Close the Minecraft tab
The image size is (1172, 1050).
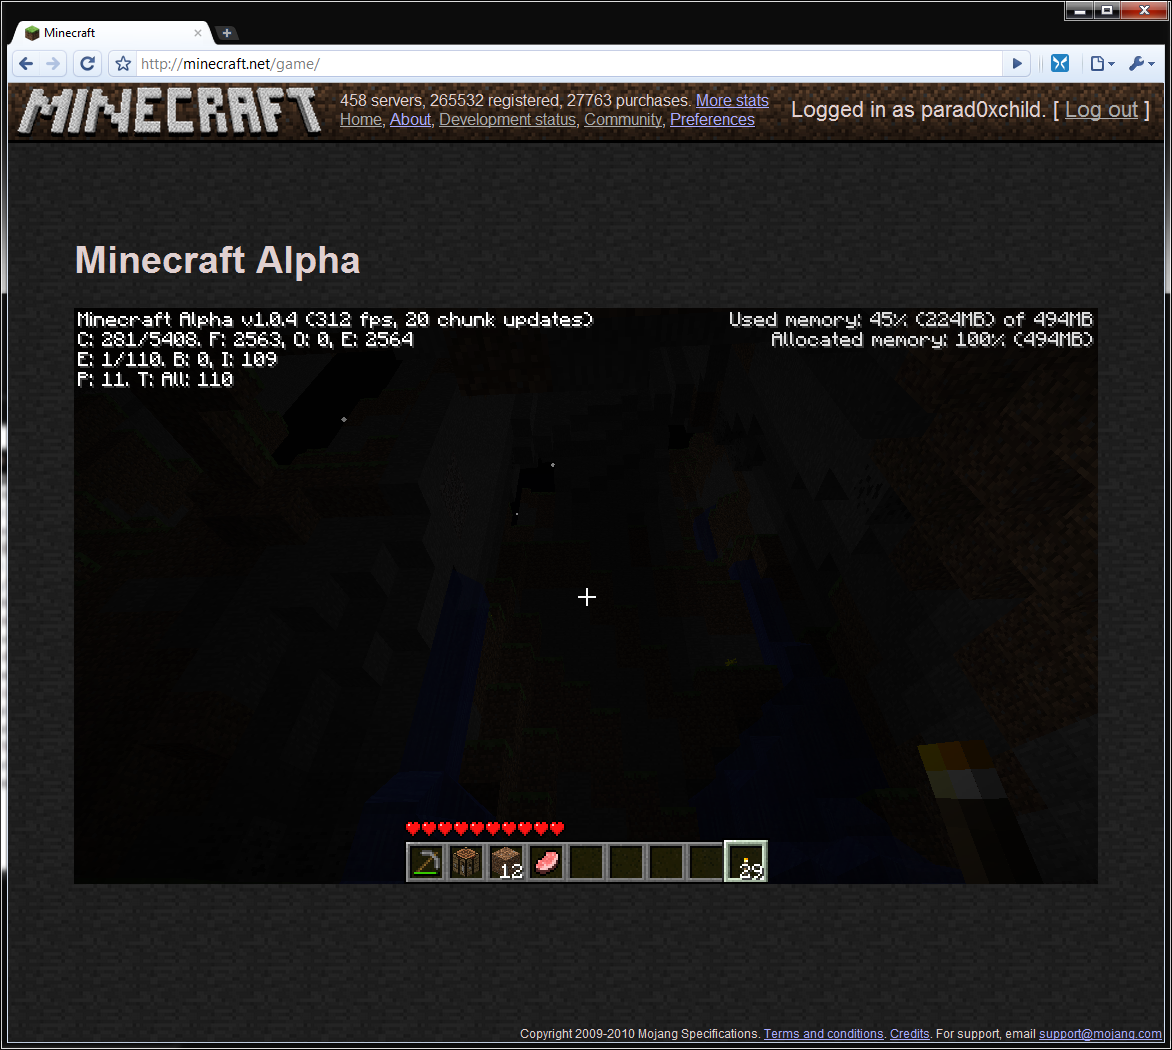pos(198,33)
